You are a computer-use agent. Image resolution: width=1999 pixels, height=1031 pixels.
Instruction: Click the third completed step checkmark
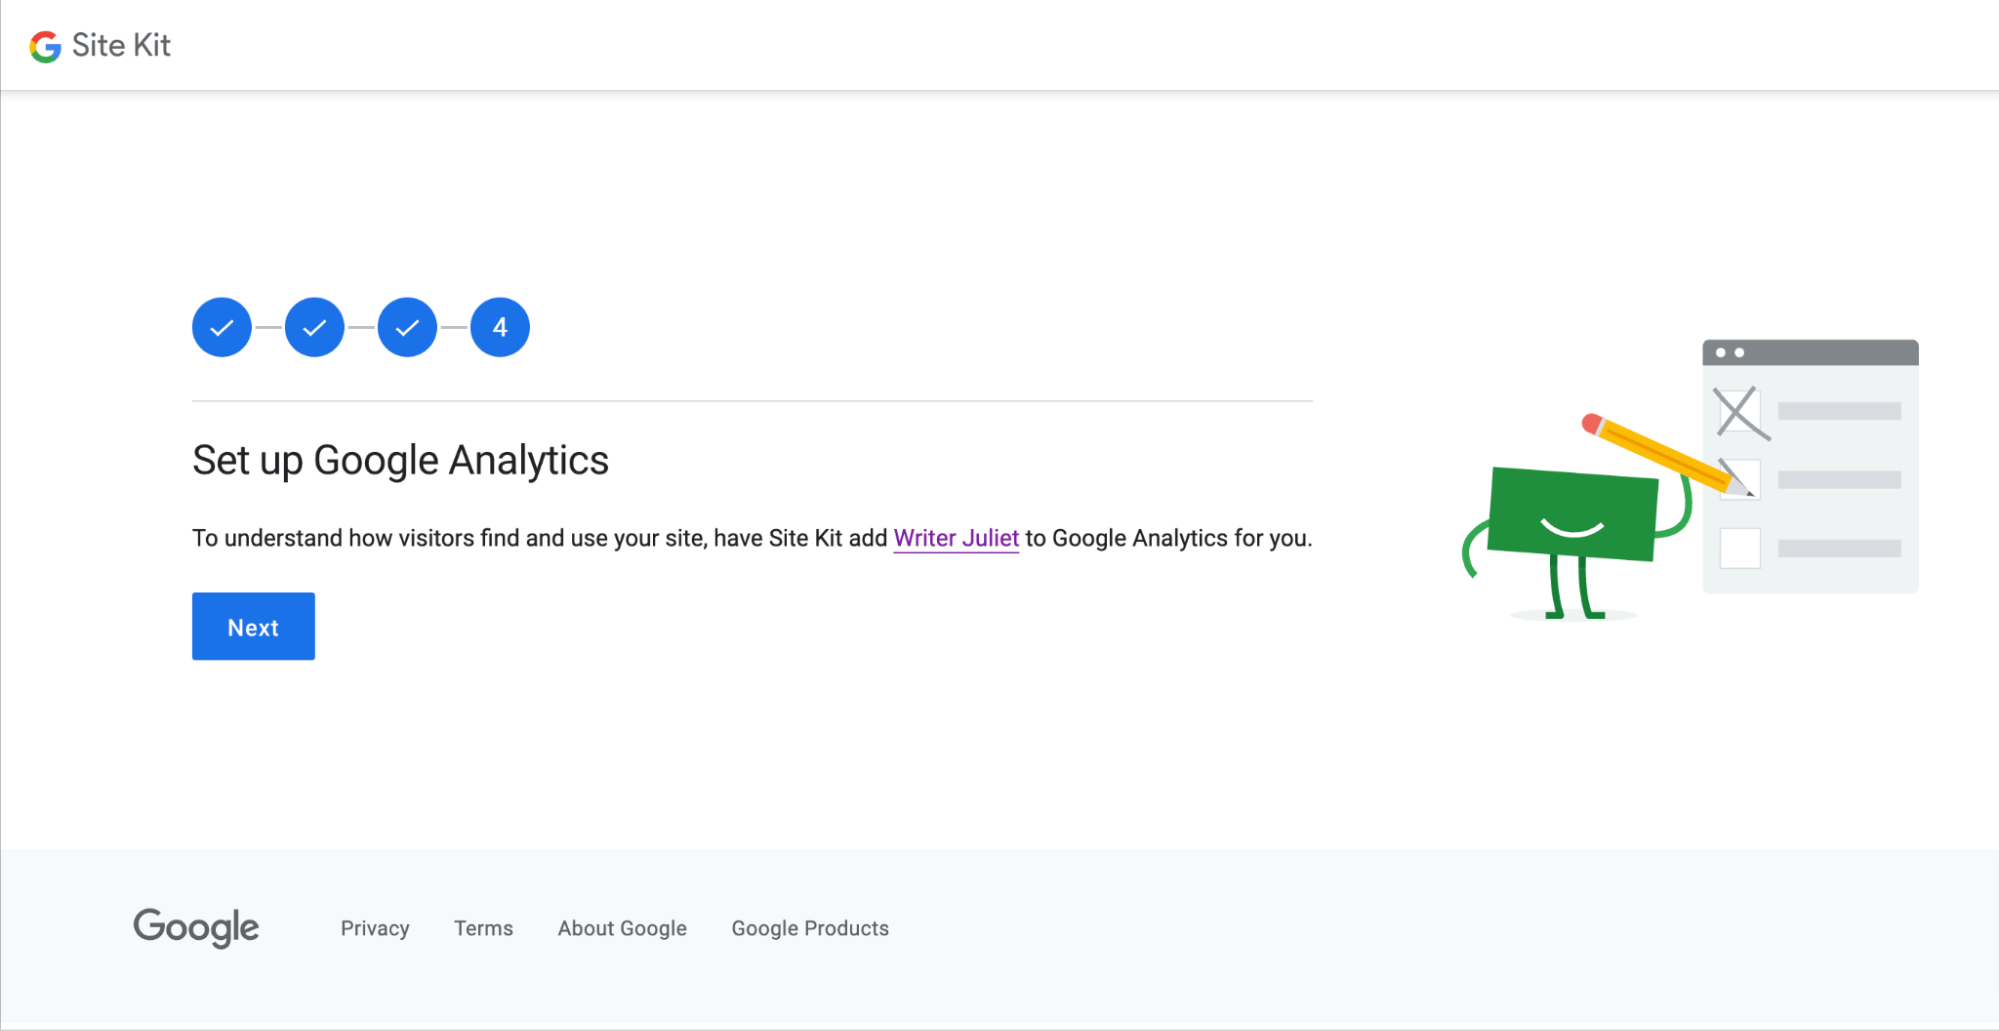click(407, 327)
